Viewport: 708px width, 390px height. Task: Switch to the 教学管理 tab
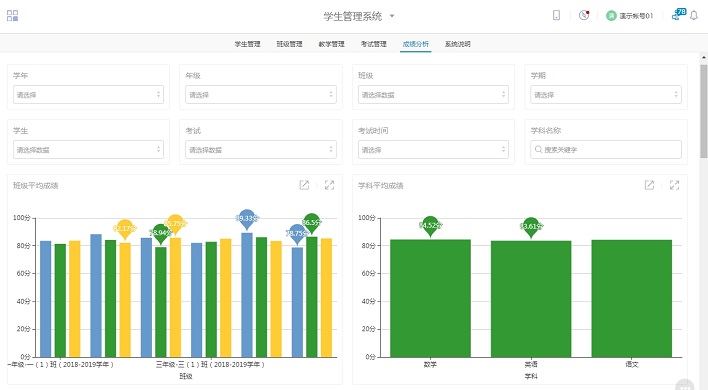click(331, 44)
